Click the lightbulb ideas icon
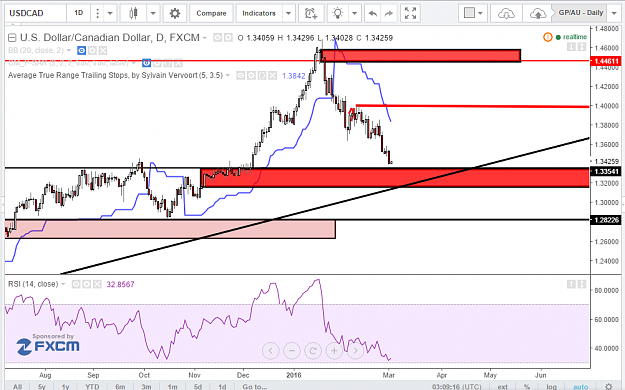The height and width of the screenshot is (390, 625). tap(338, 13)
